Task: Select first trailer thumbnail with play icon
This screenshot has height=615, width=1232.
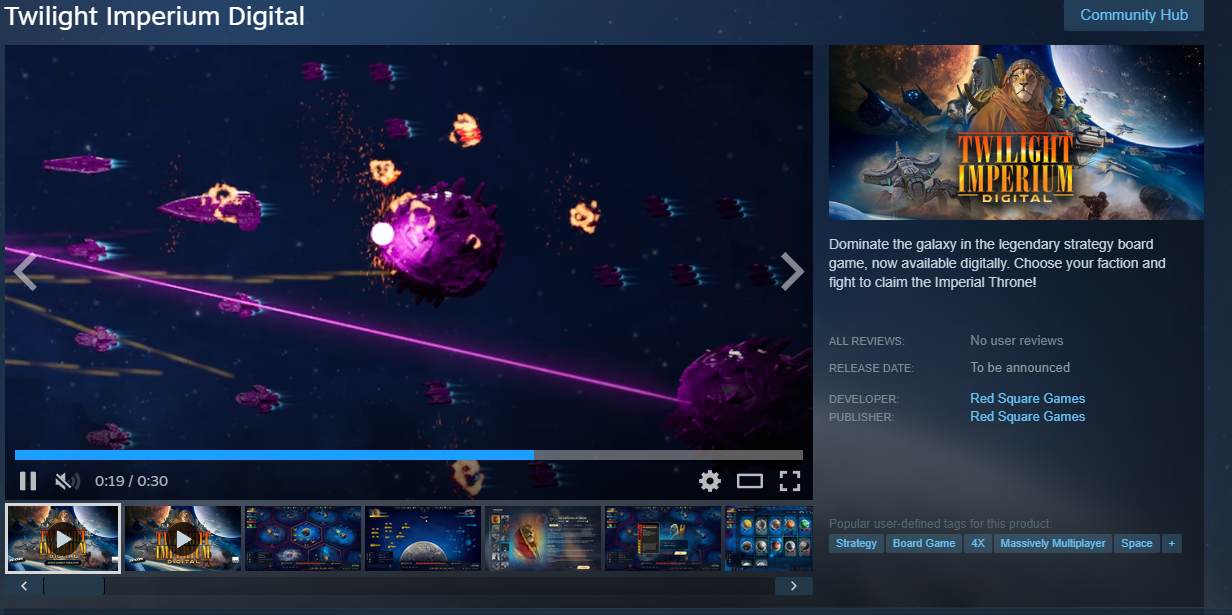Action: pyautogui.click(x=63, y=538)
